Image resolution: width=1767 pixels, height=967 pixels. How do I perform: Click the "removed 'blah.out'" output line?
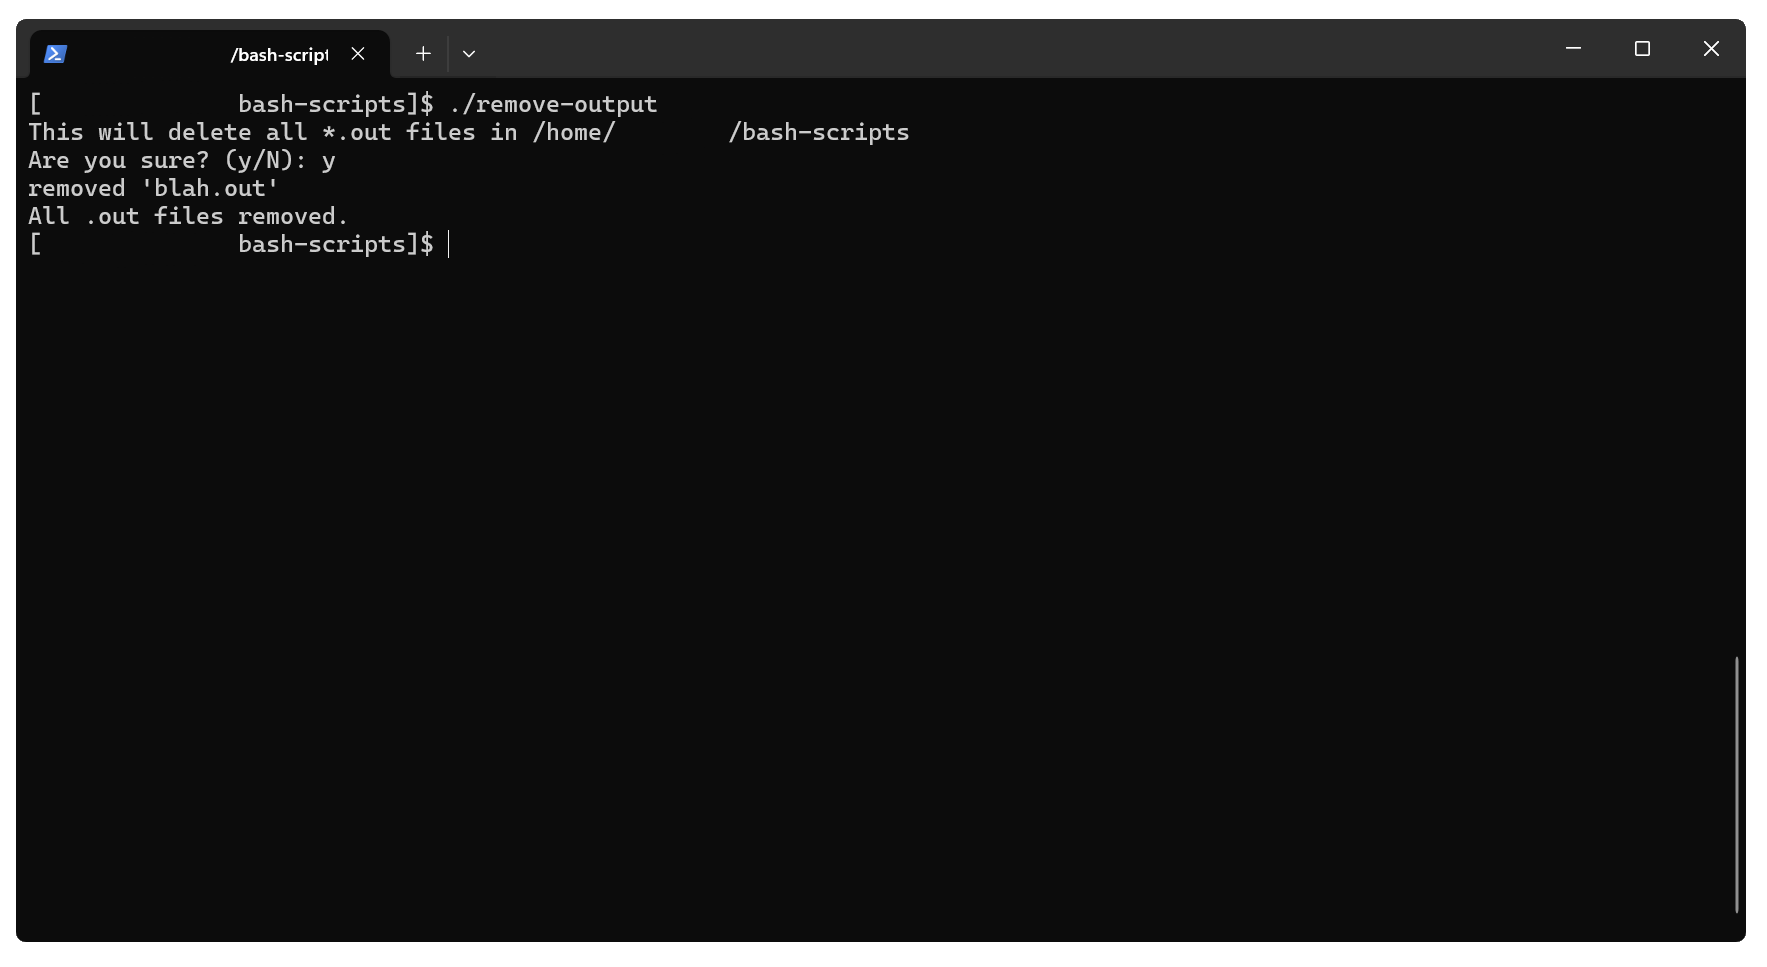coord(153,188)
